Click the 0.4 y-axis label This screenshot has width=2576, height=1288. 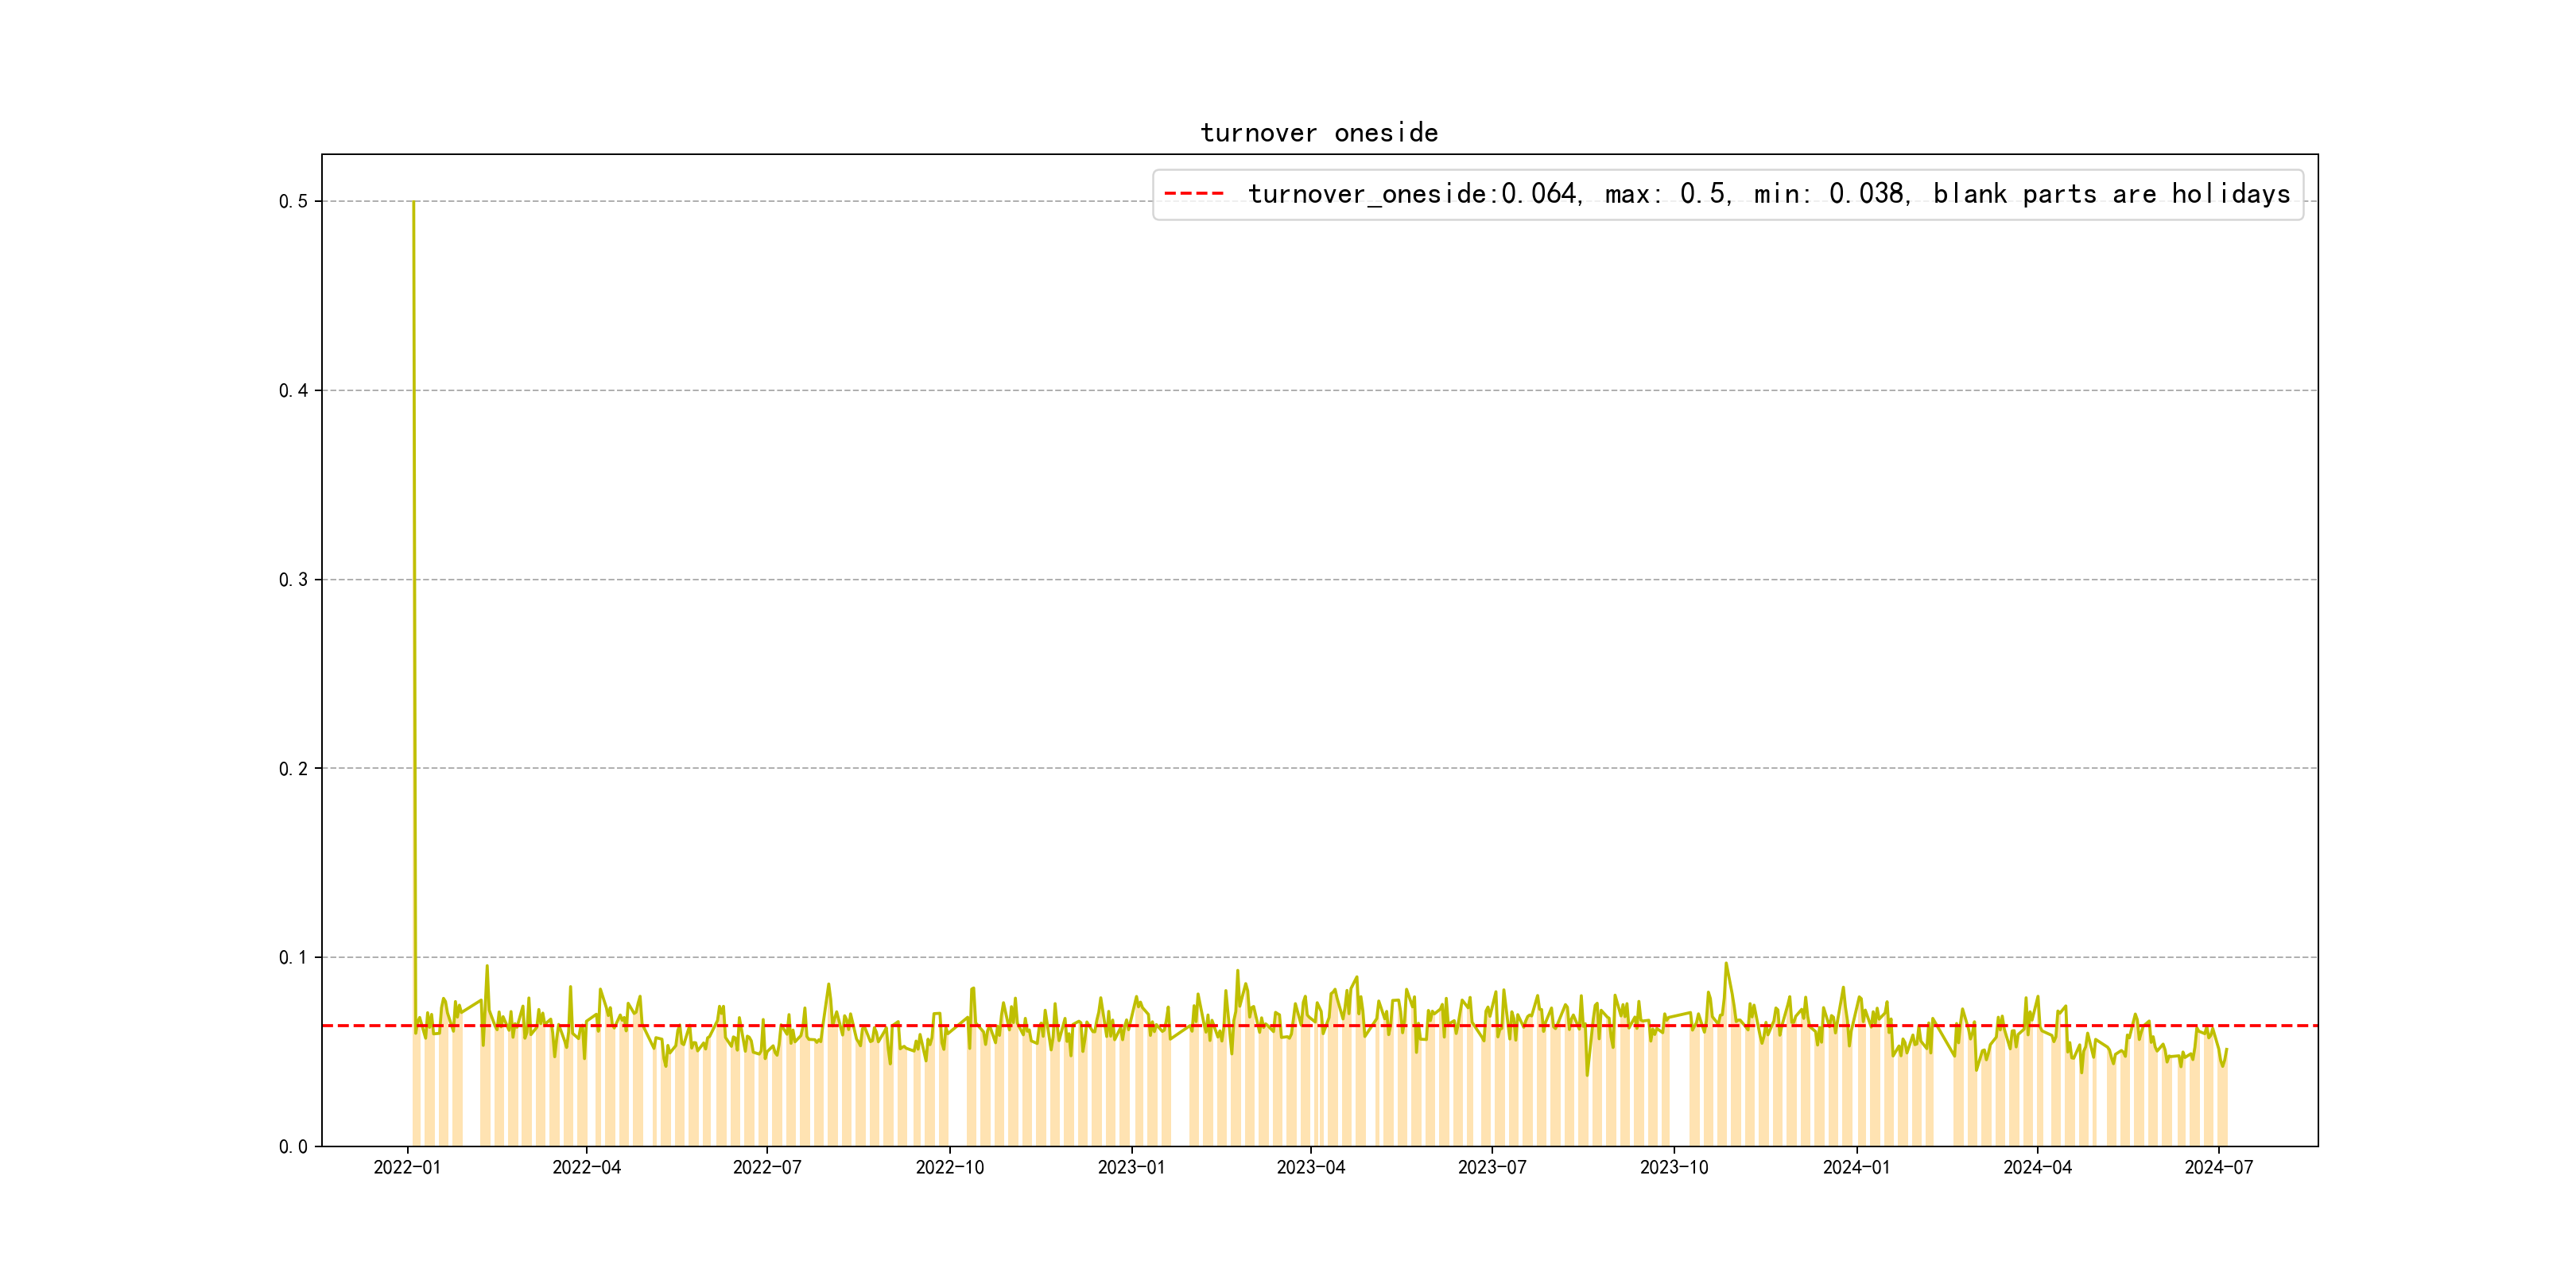293,391
